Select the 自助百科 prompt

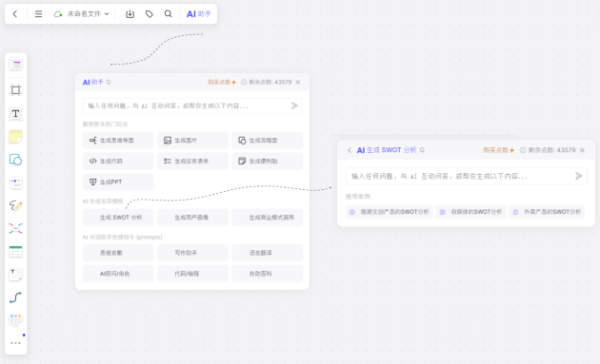pyautogui.click(x=267, y=274)
